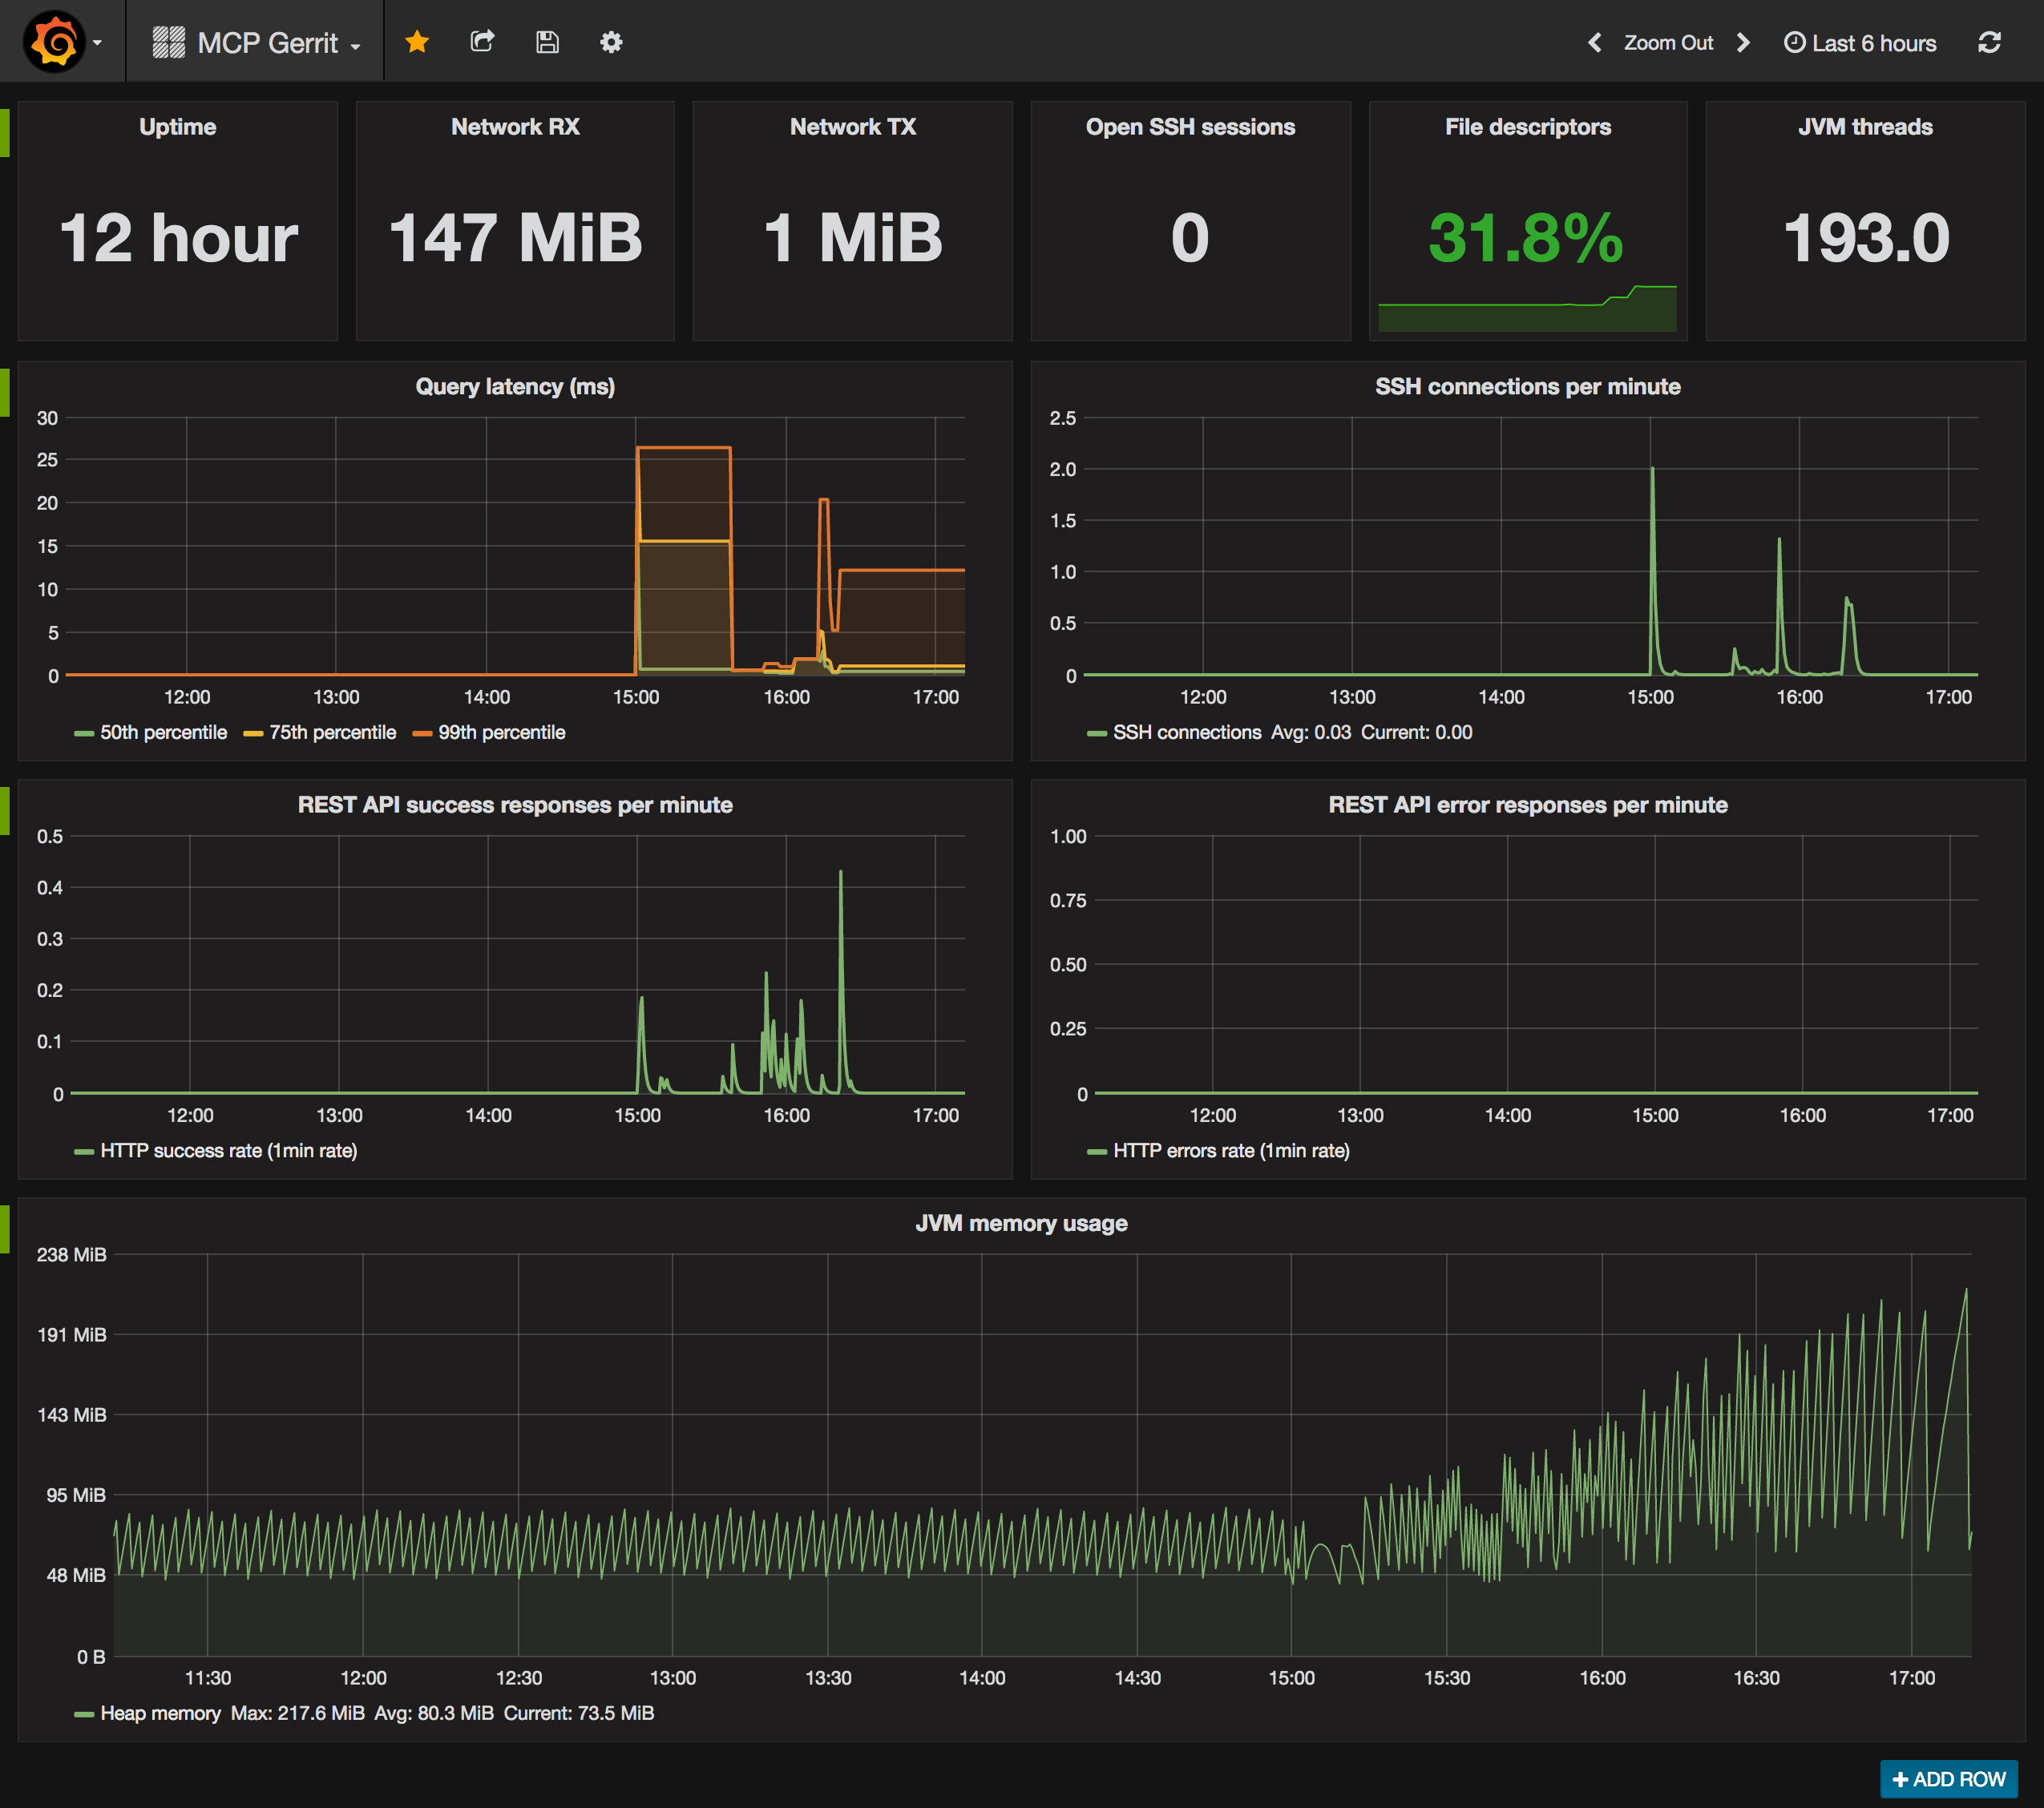Click the 50th percentile green color swatch

coord(84,734)
